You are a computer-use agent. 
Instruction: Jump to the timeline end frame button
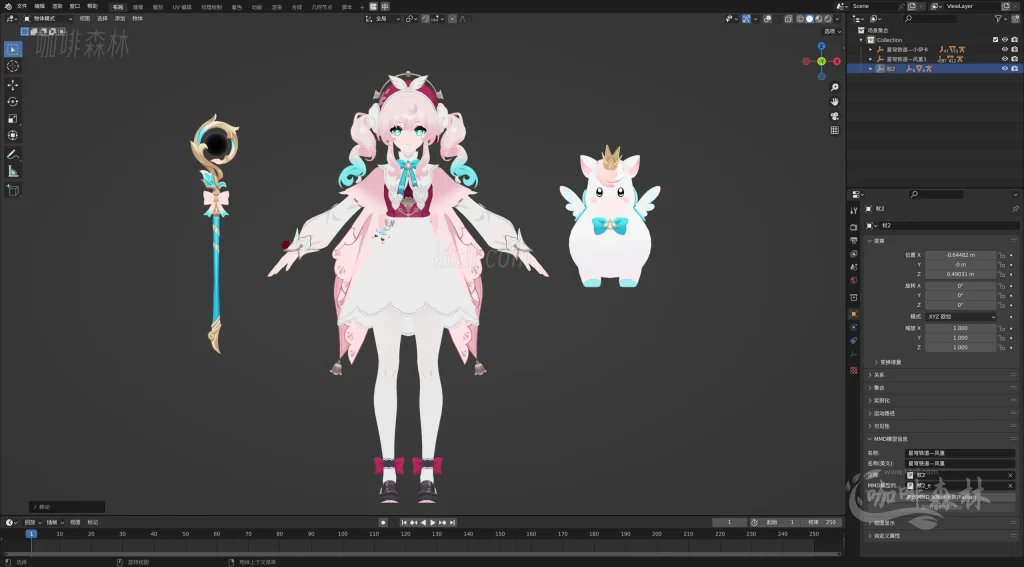click(452, 523)
